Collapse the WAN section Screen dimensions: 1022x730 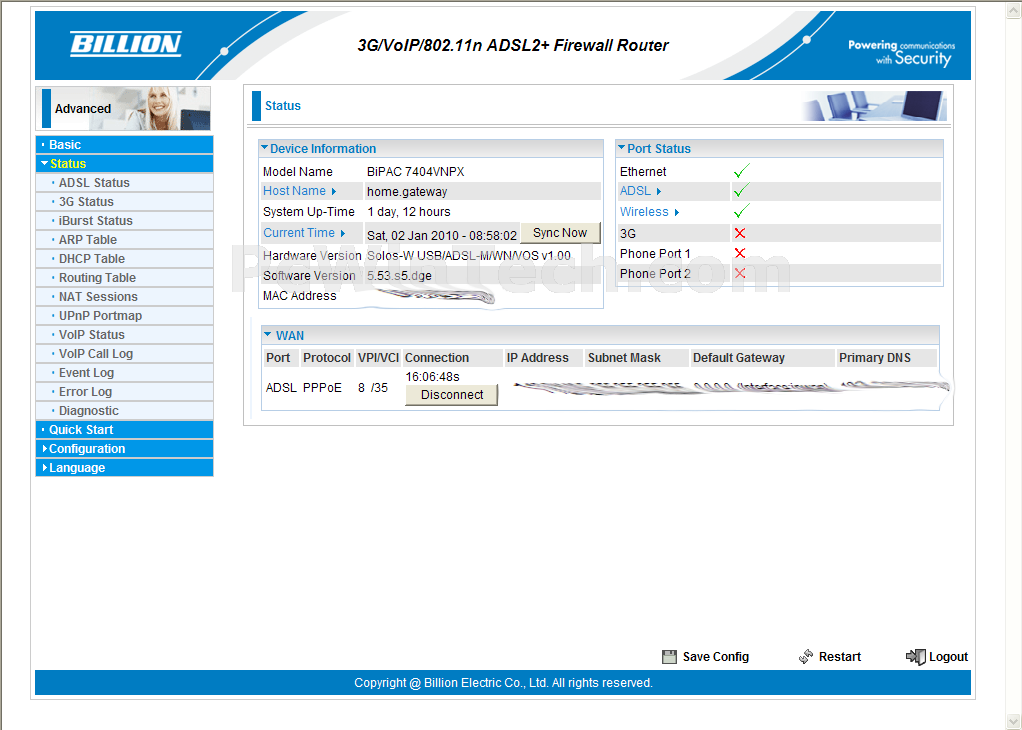pos(267,335)
